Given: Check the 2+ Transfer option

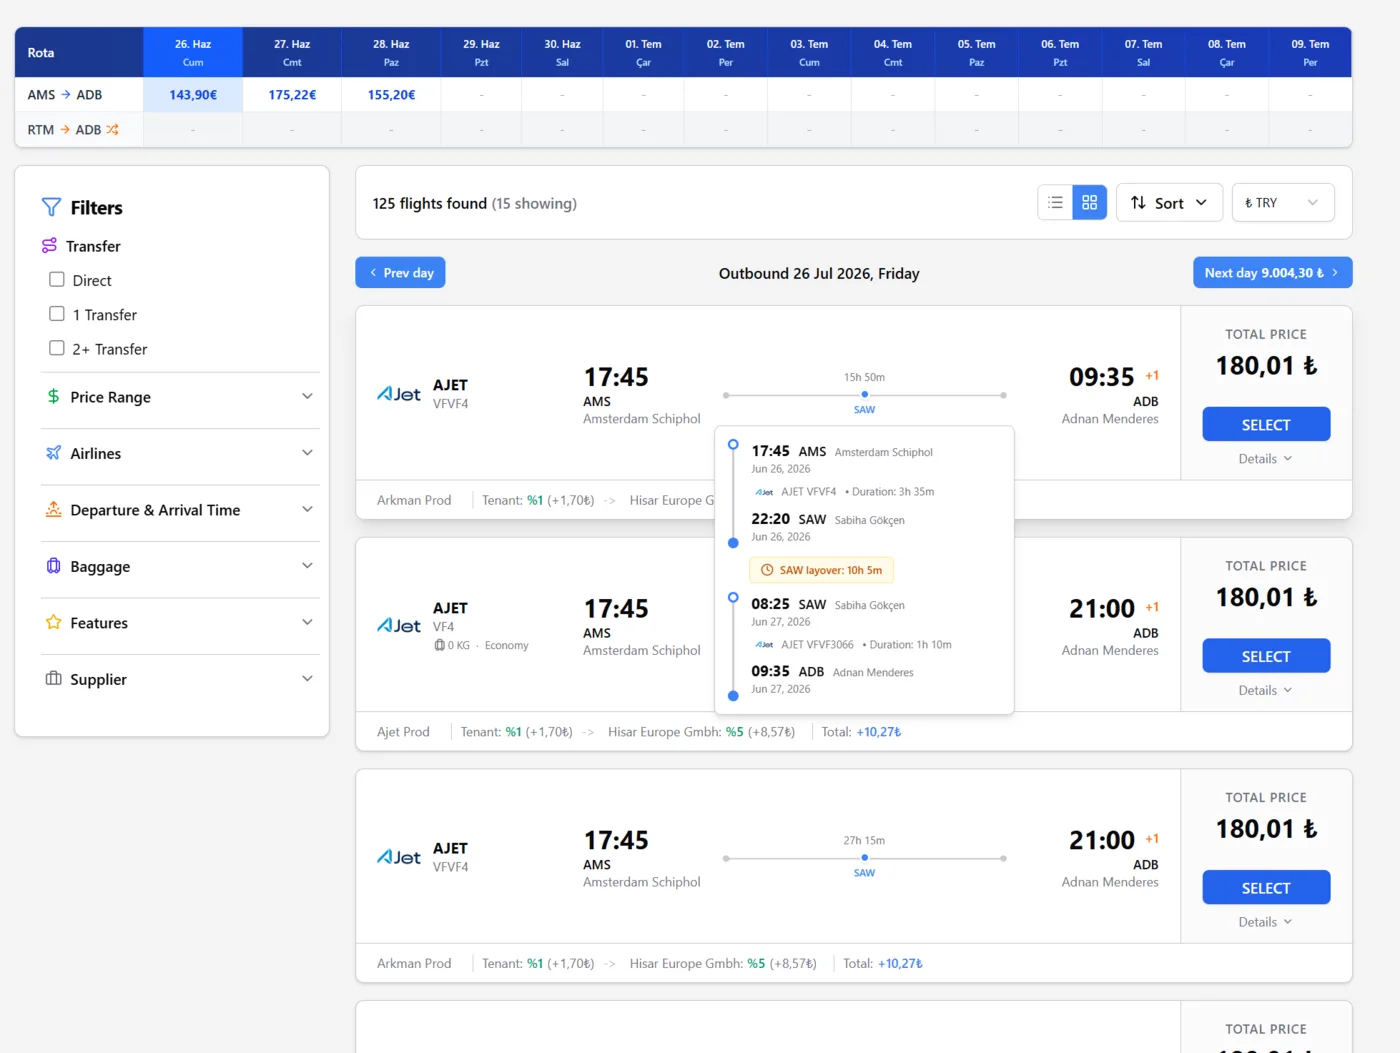Looking at the screenshot, I should coord(56,348).
